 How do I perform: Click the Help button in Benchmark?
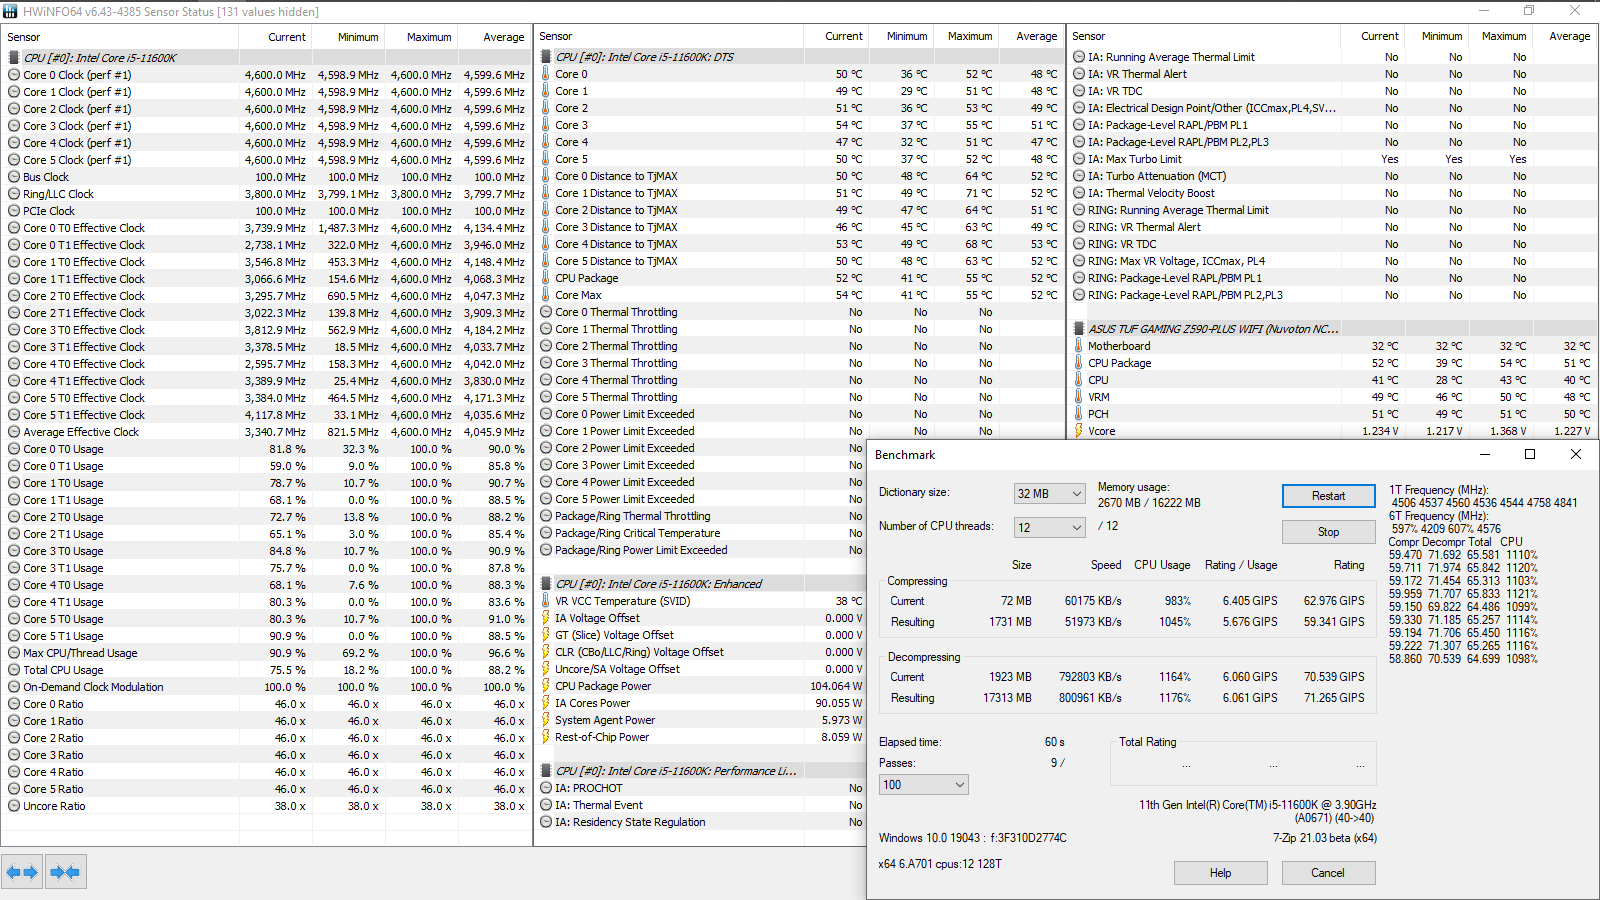pyautogui.click(x=1220, y=873)
